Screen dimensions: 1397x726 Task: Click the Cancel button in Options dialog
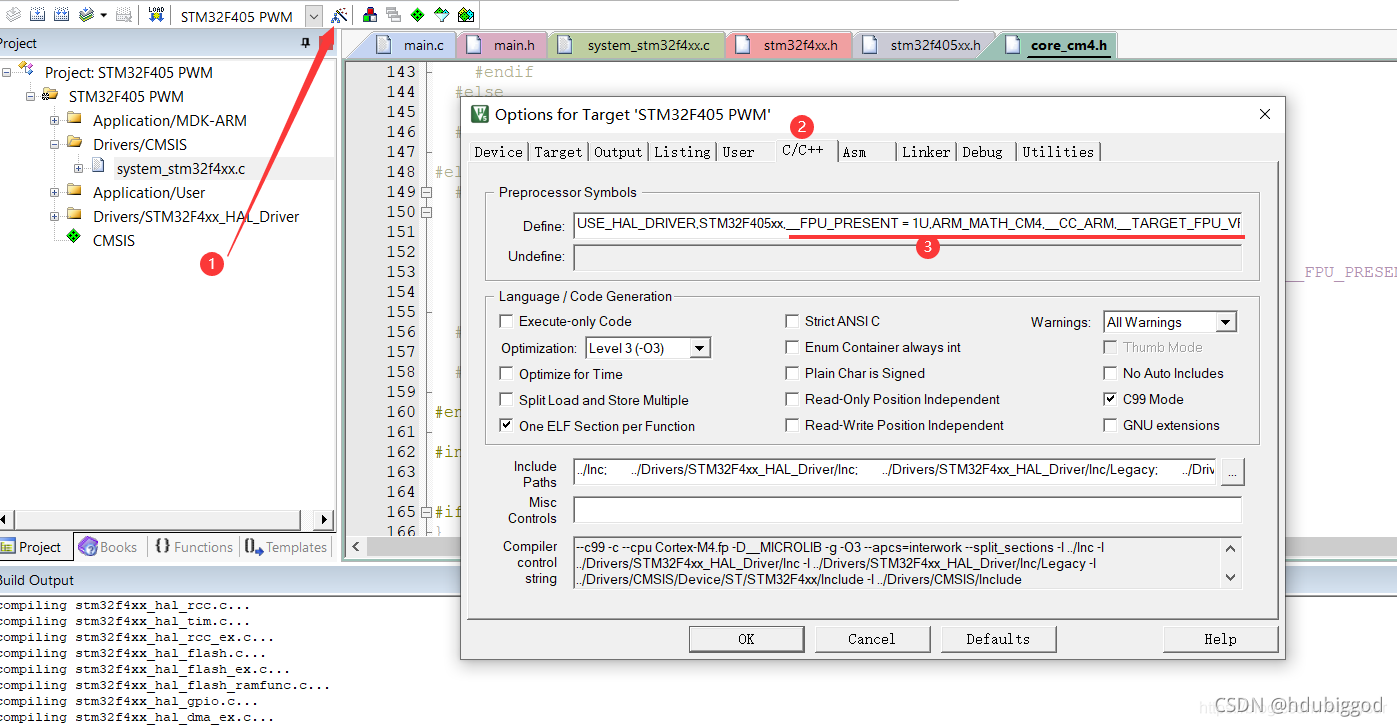(872, 639)
